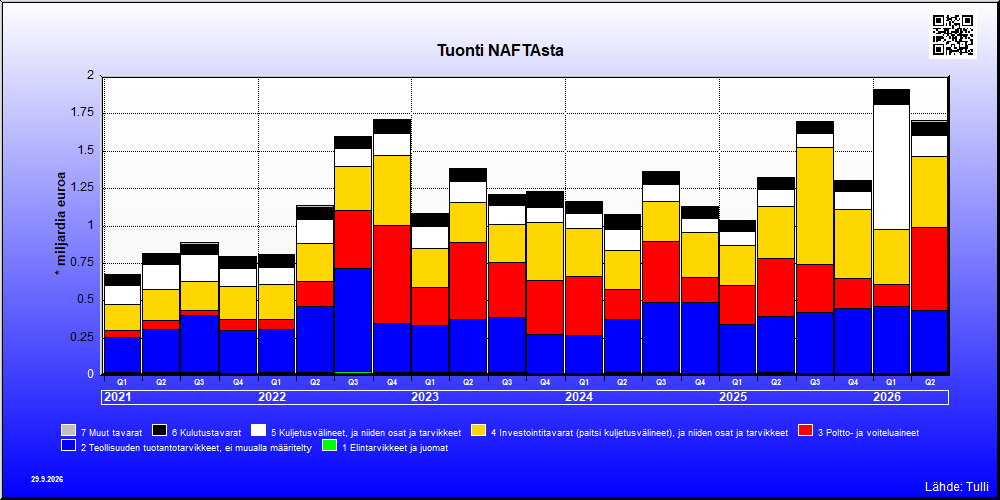Click the tall blue segment in 2022 Q3 bar
The height and width of the screenshot is (500, 1000).
pos(353,320)
